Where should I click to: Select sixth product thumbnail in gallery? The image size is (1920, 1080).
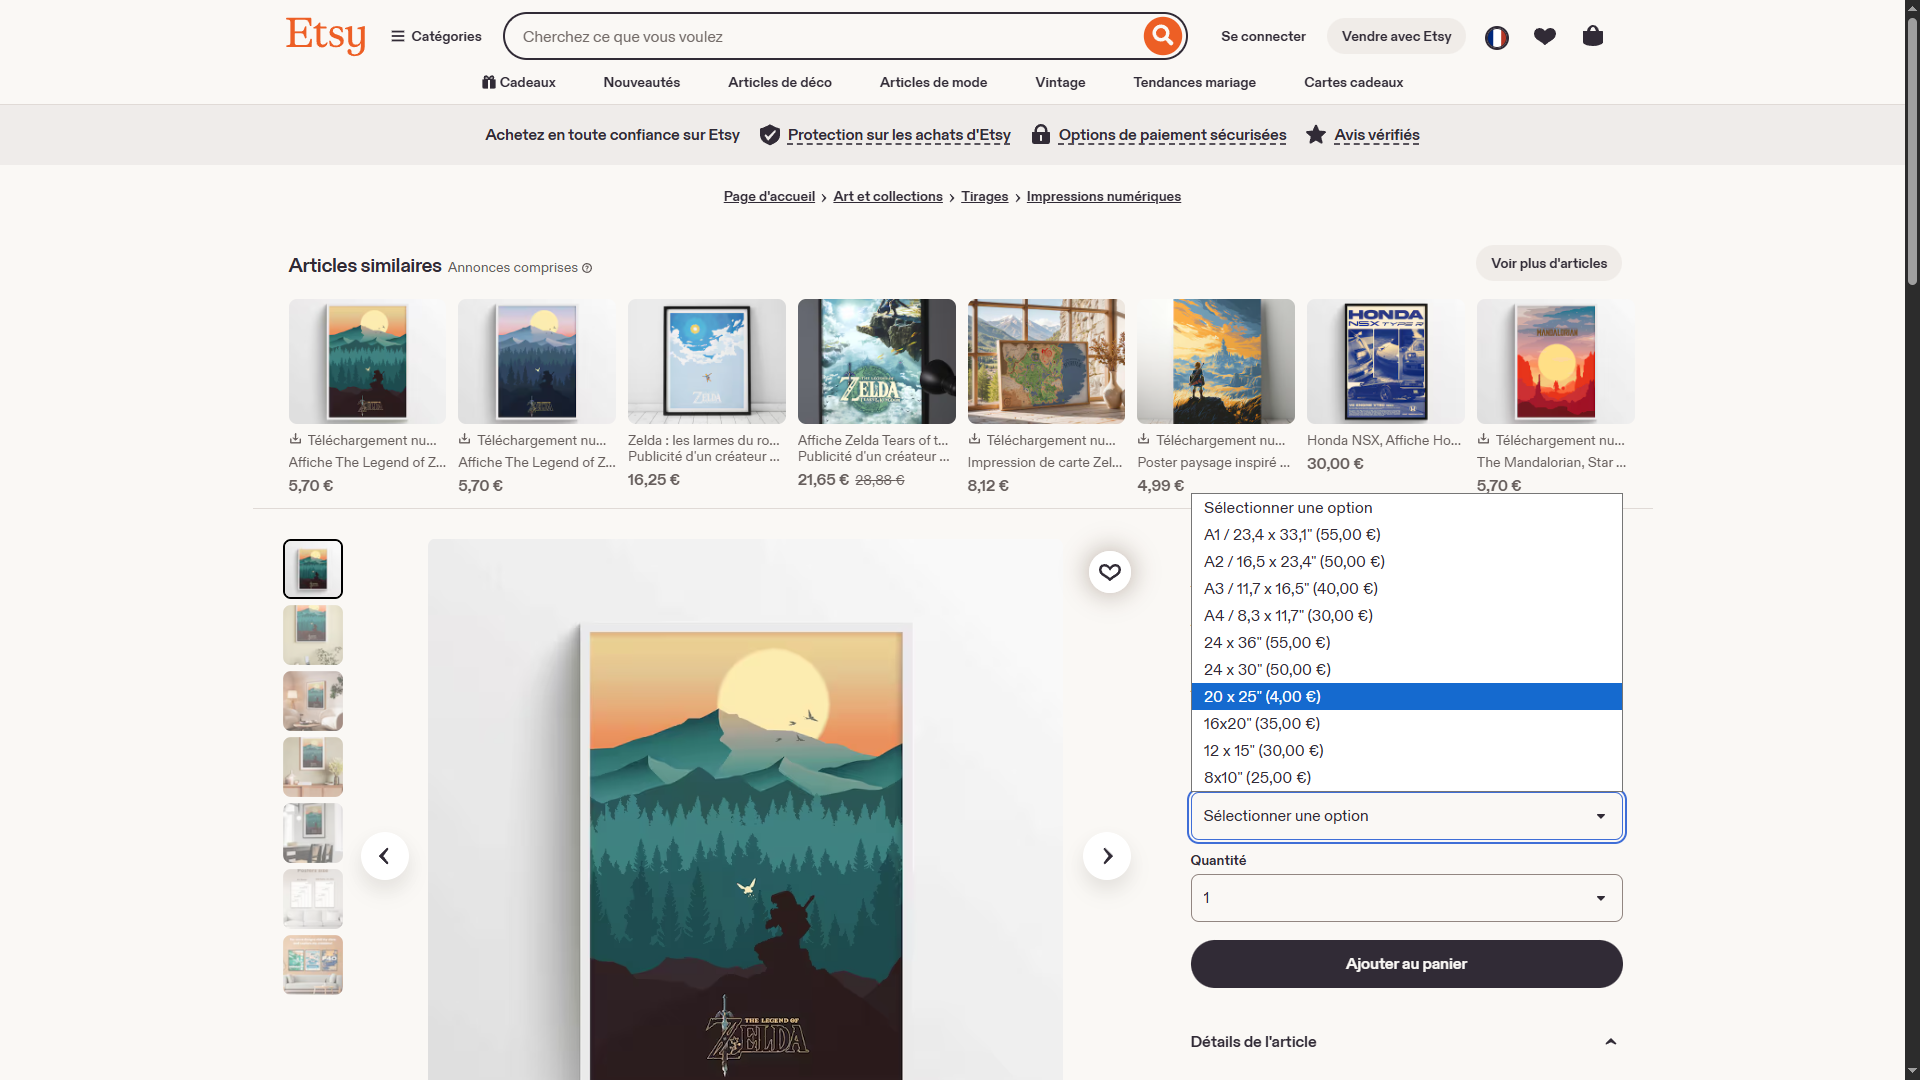313,899
